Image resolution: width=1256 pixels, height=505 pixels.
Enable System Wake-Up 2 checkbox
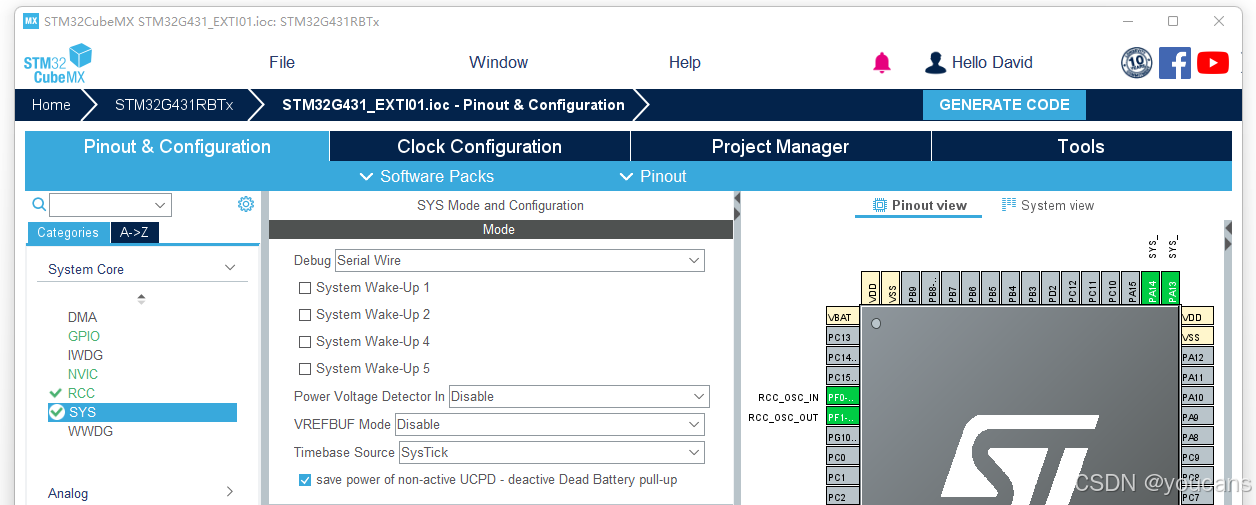[x=305, y=315]
